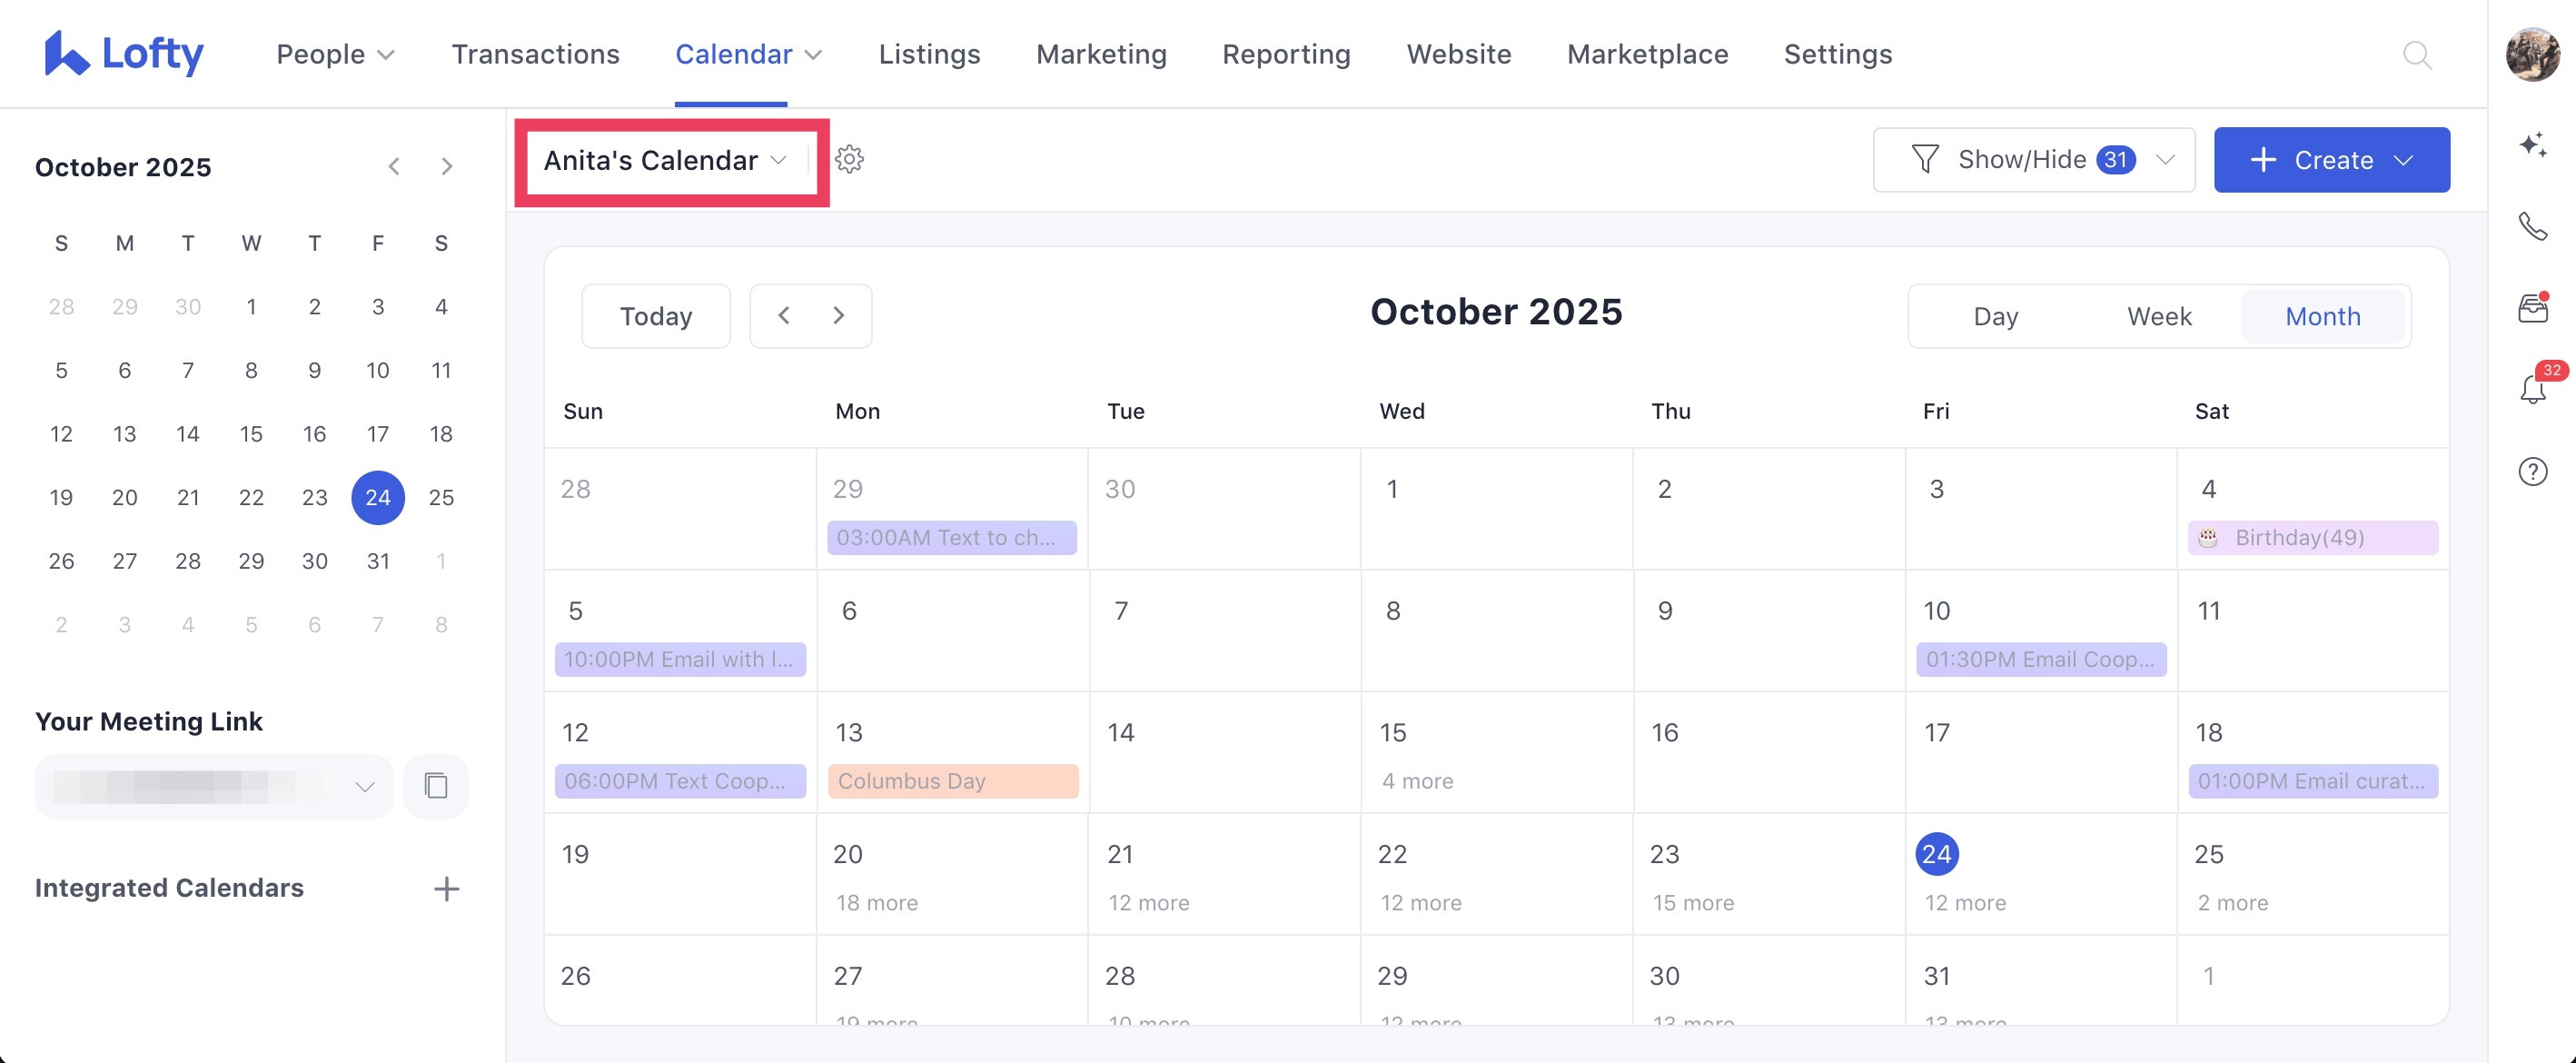Open the Show/Hide filter dropdown

[x=2034, y=159]
